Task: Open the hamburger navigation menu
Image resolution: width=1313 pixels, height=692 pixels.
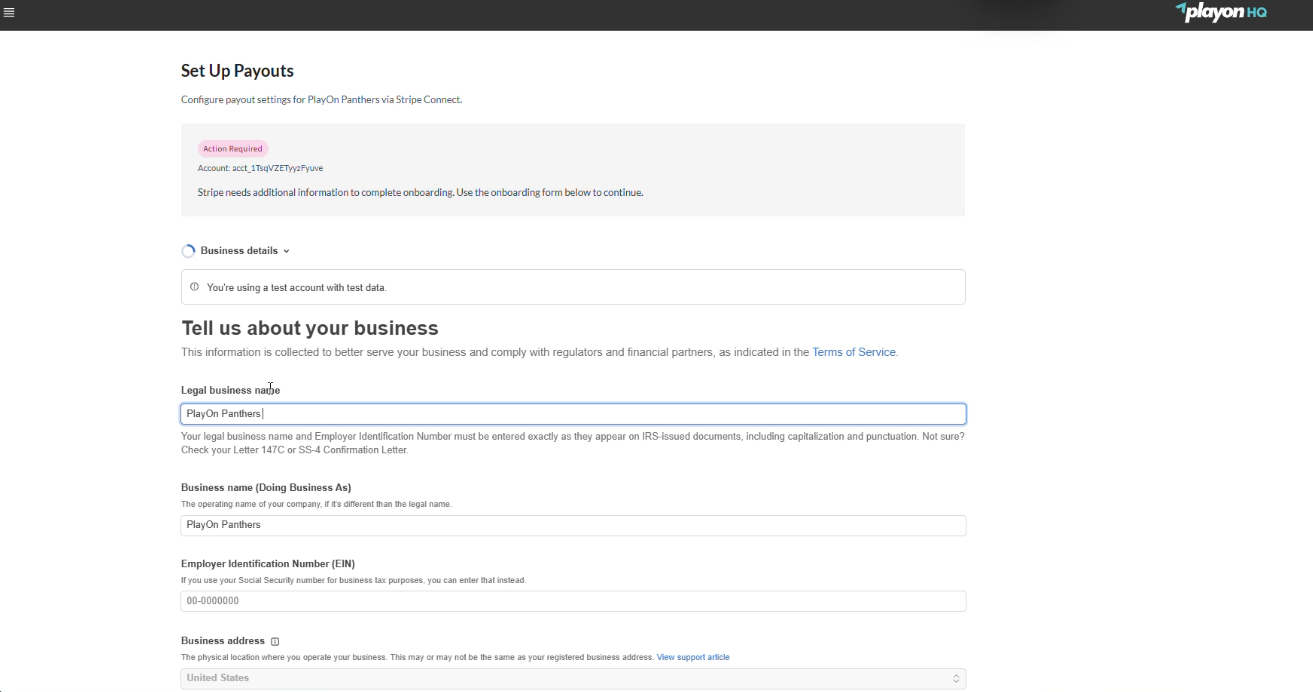Action: [9, 13]
